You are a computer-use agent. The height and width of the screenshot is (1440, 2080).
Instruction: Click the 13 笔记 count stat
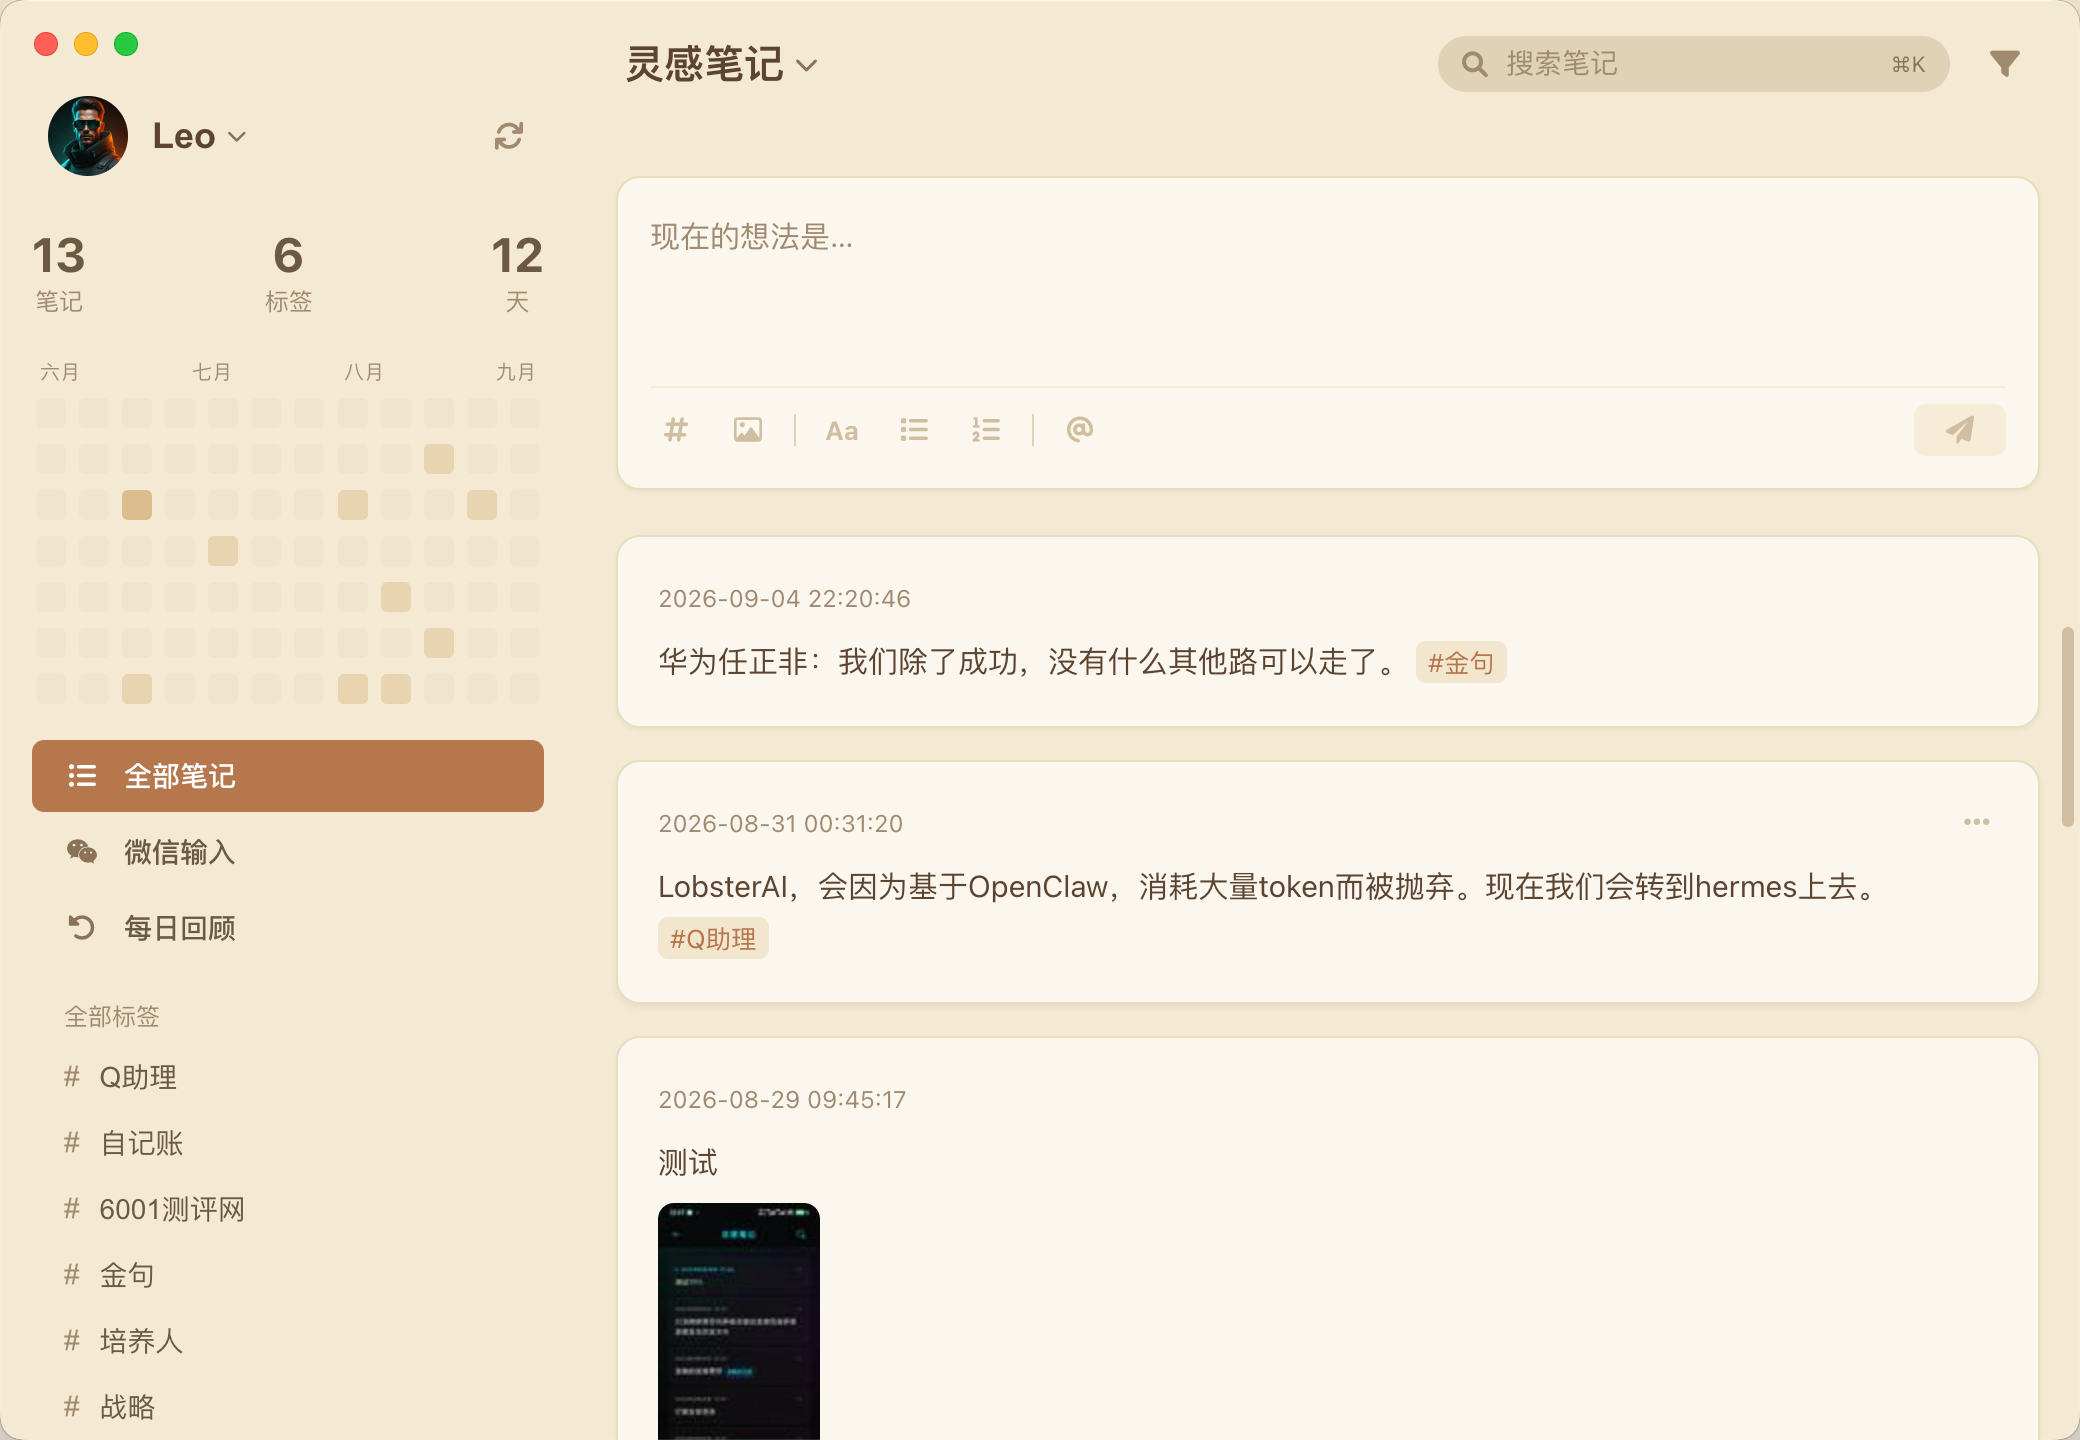point(59,273)
